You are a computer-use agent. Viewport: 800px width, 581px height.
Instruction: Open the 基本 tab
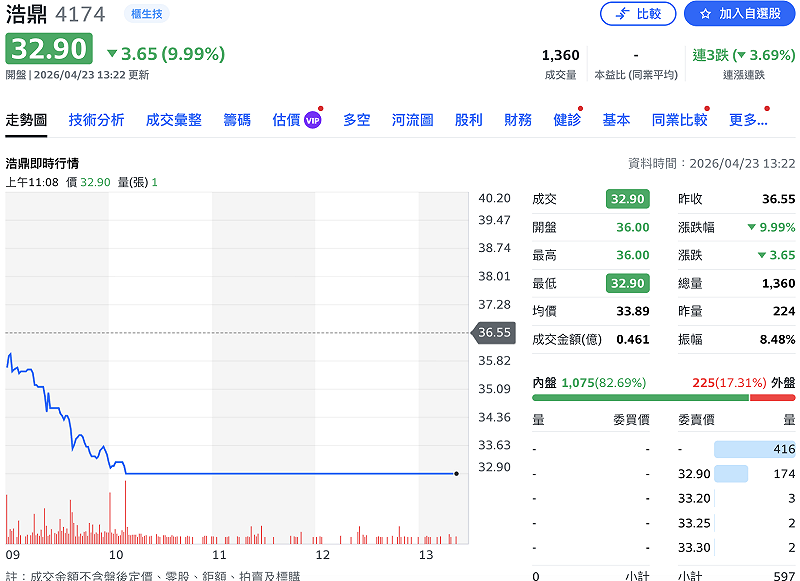click(616, 120)
